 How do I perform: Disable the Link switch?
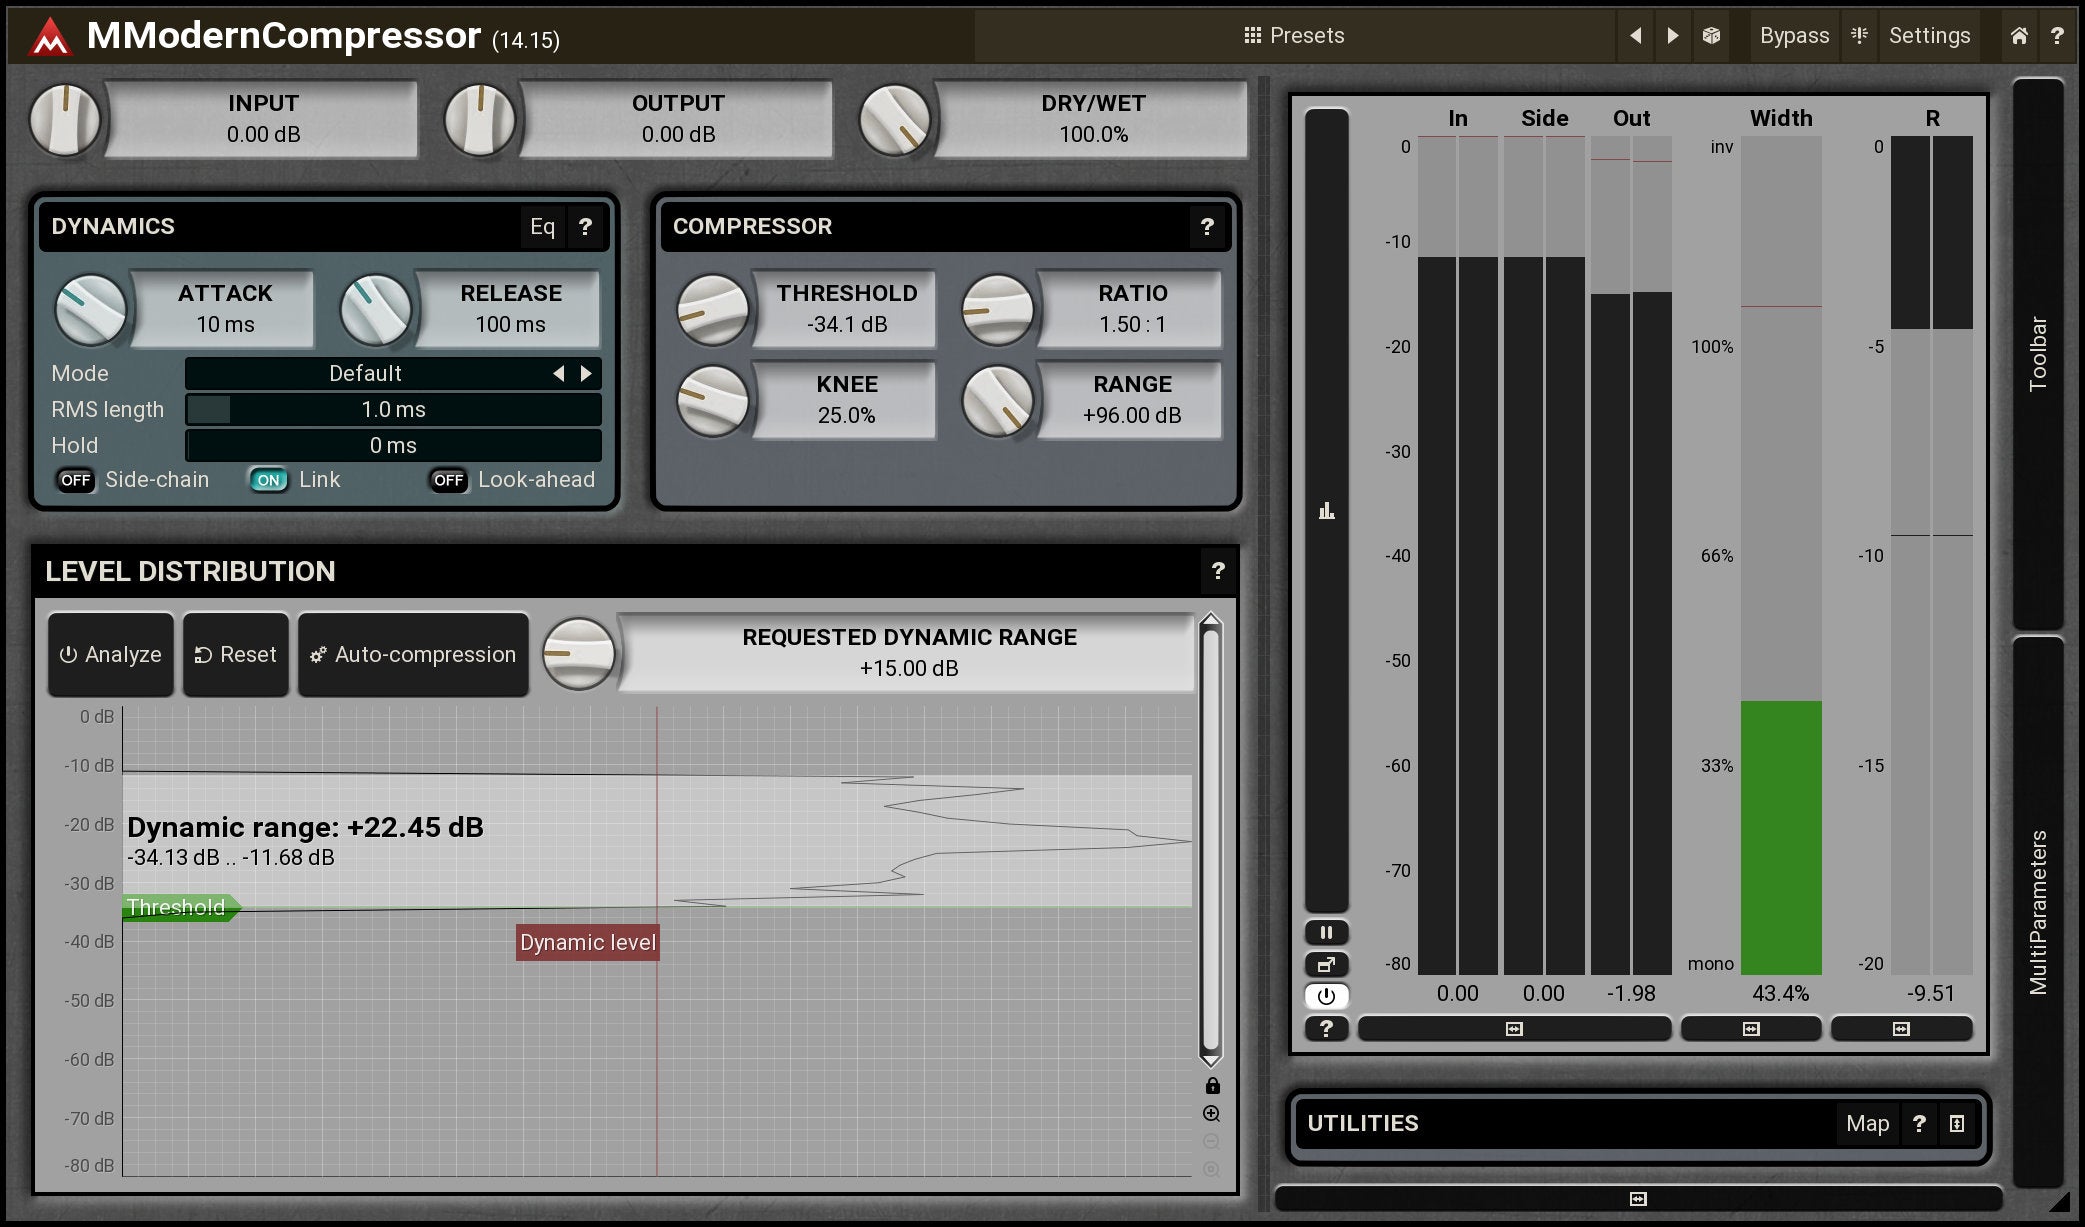point(268,480)
